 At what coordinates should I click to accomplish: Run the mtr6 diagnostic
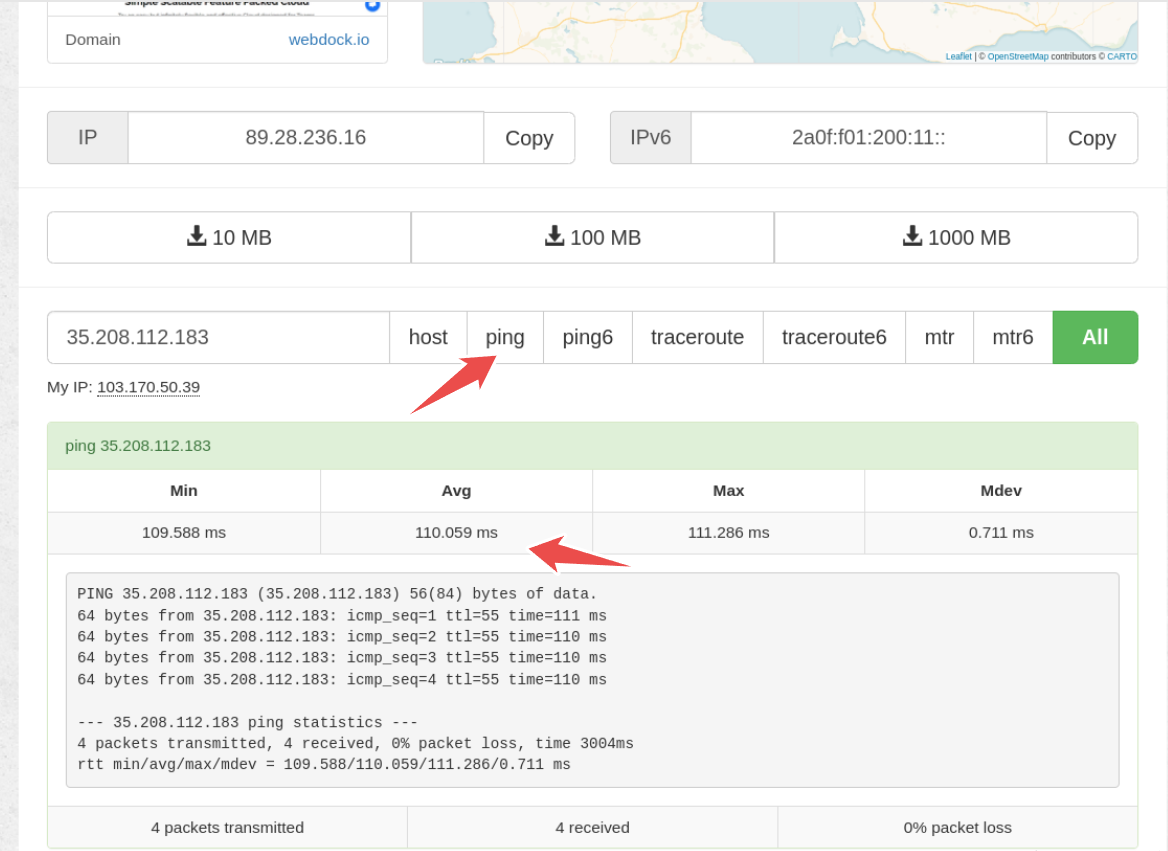pyautogui.click(x=1012, y=337)
